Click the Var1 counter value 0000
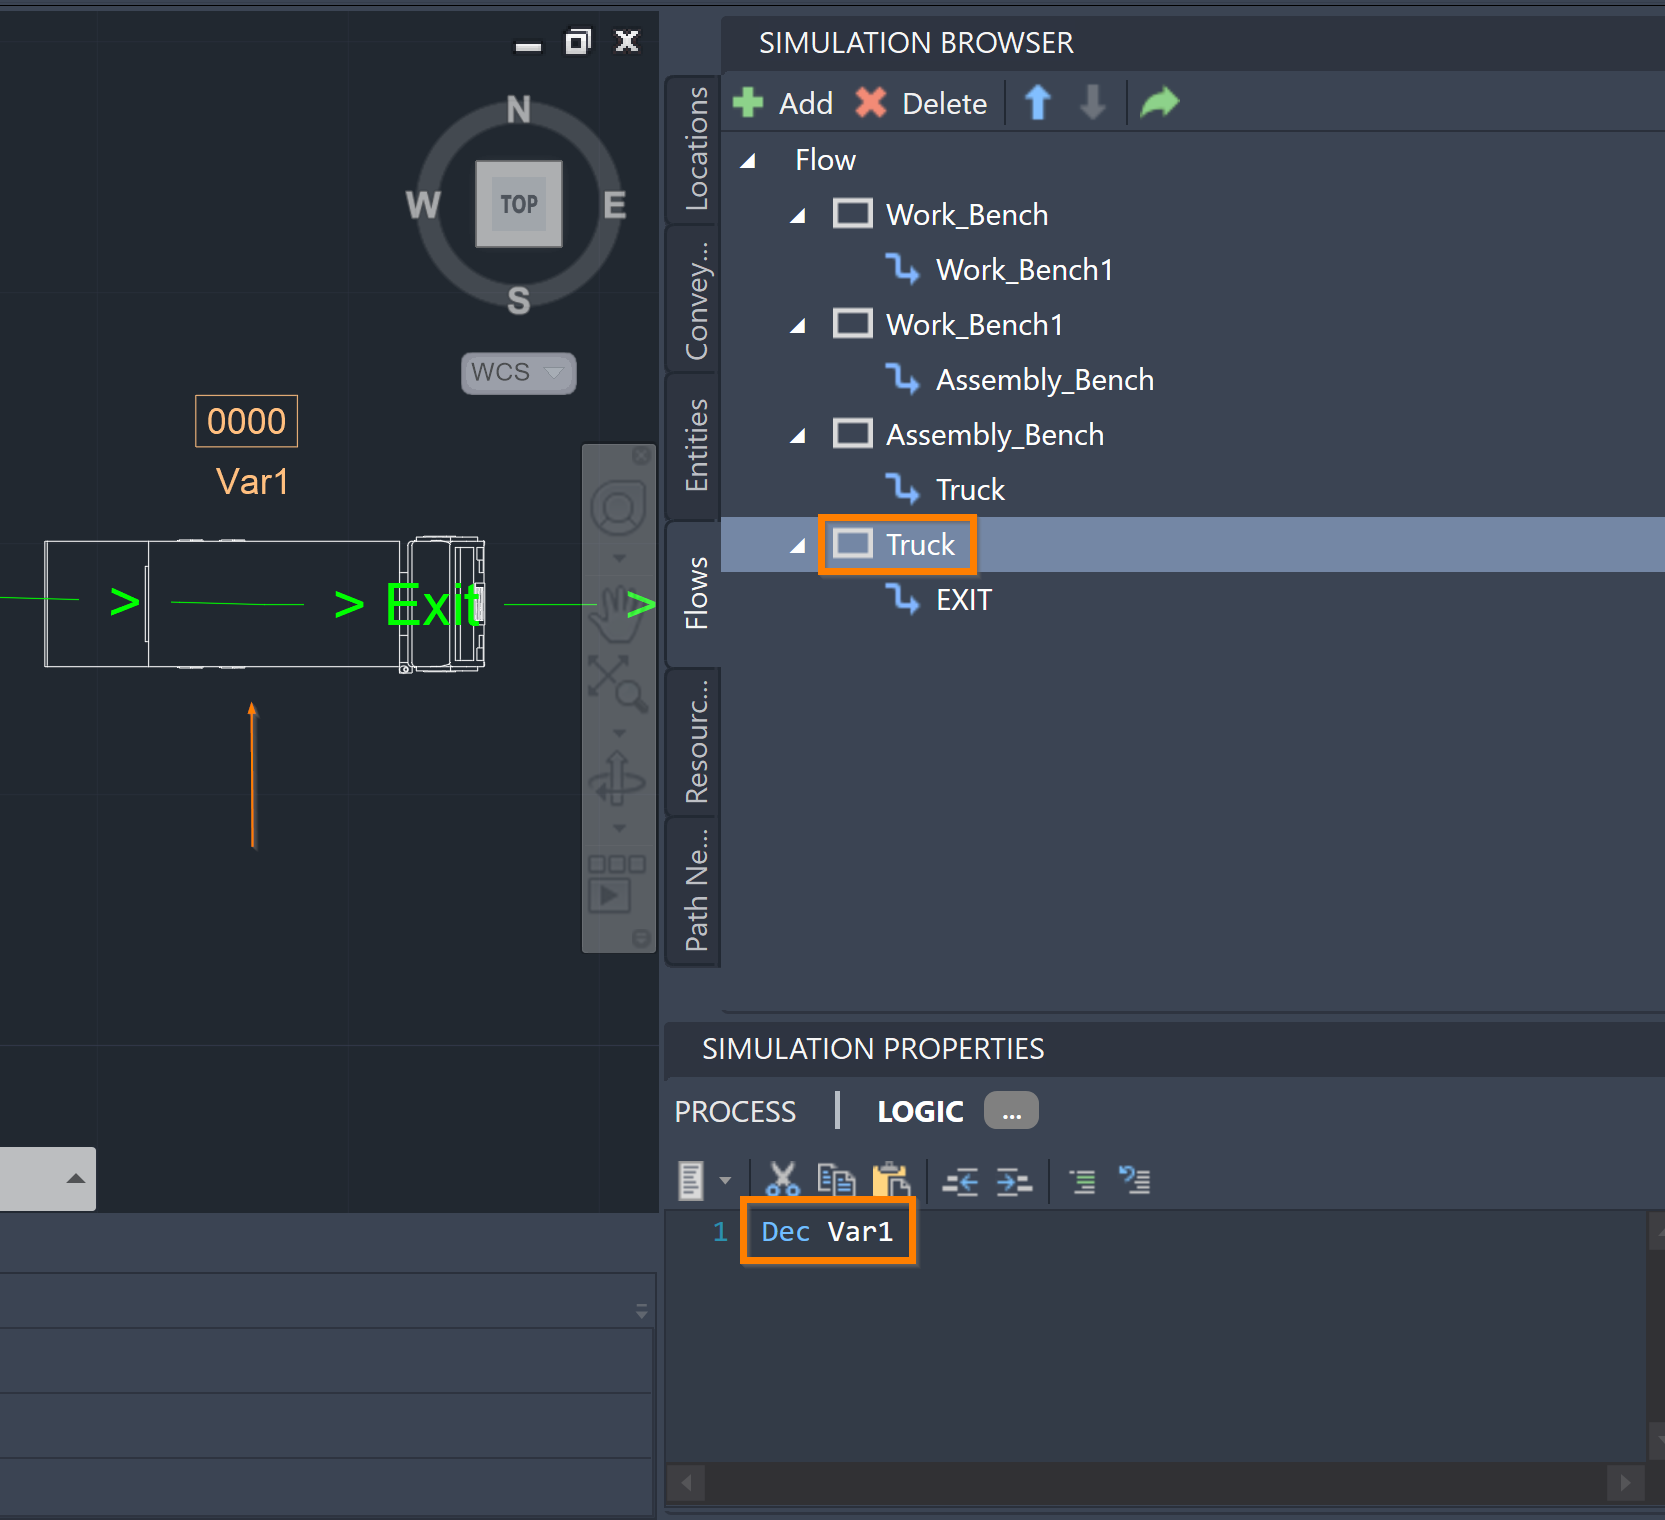The height and width of the screenshot is (1520, 1665). pos(246,421)
